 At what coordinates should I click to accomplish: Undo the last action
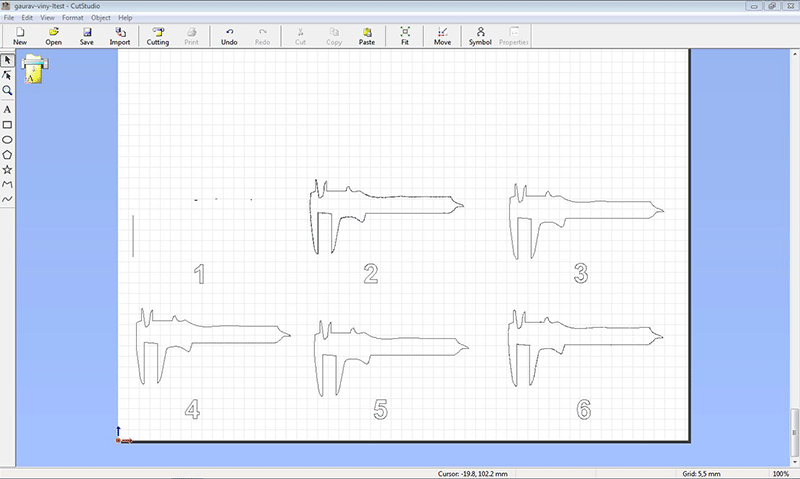[x=229, y=36]
